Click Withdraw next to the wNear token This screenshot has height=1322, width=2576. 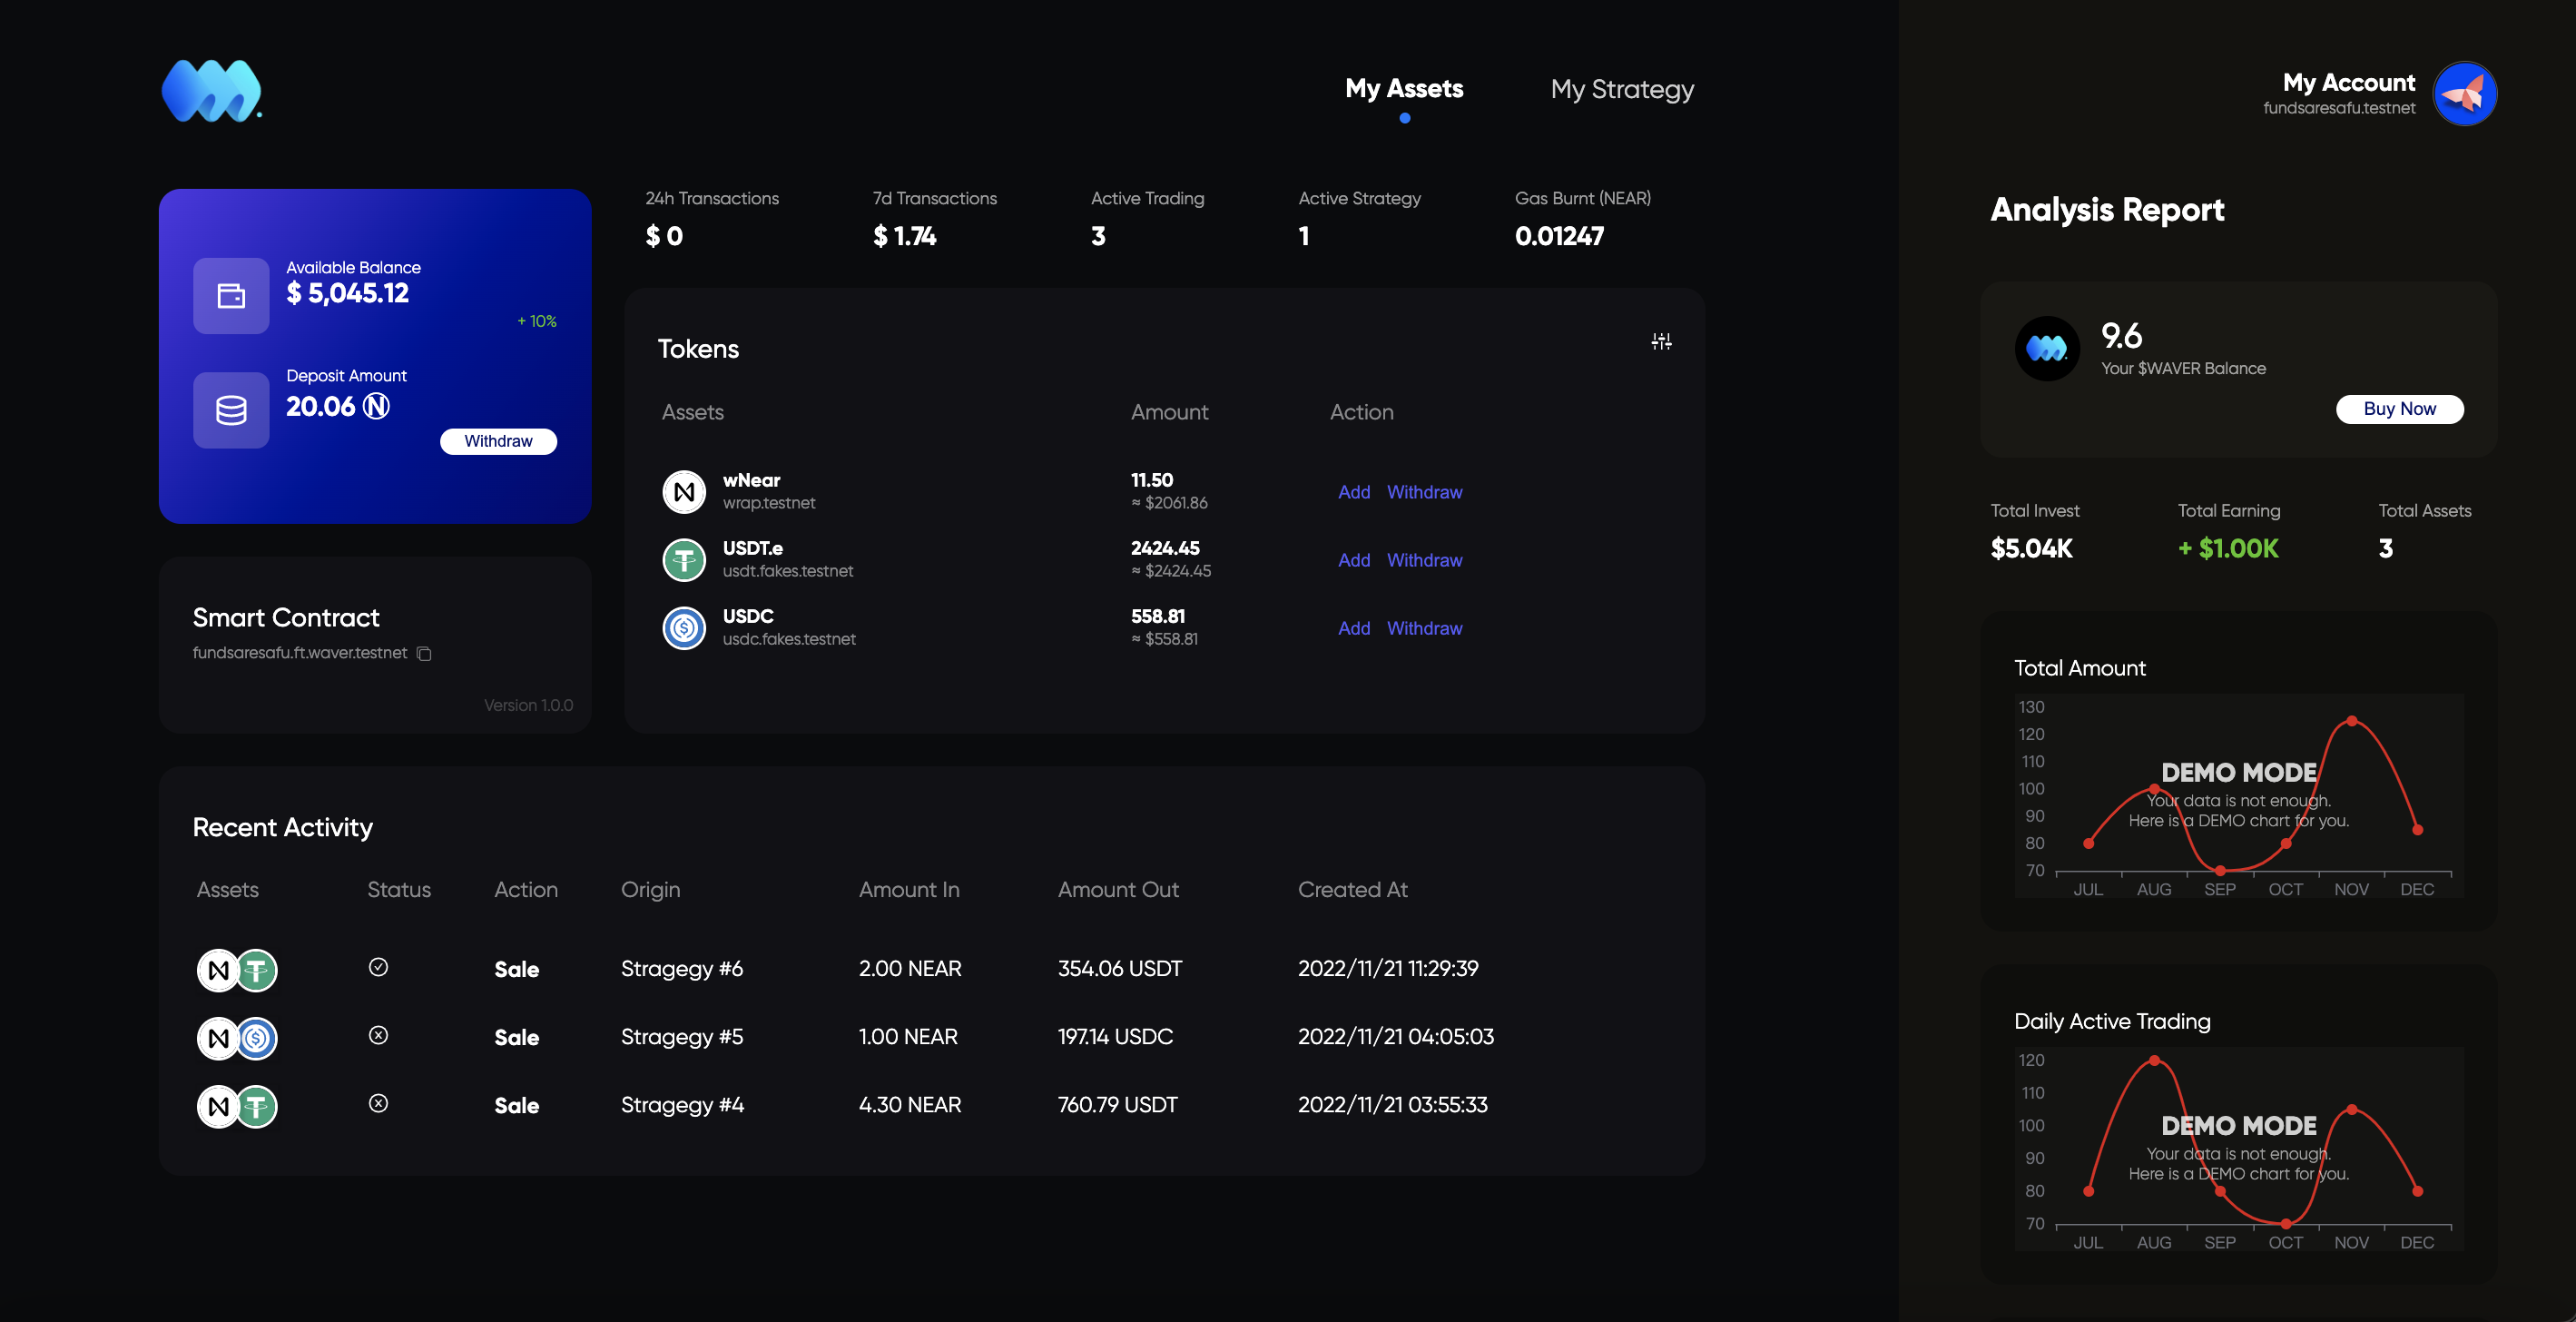point(1424,492)
